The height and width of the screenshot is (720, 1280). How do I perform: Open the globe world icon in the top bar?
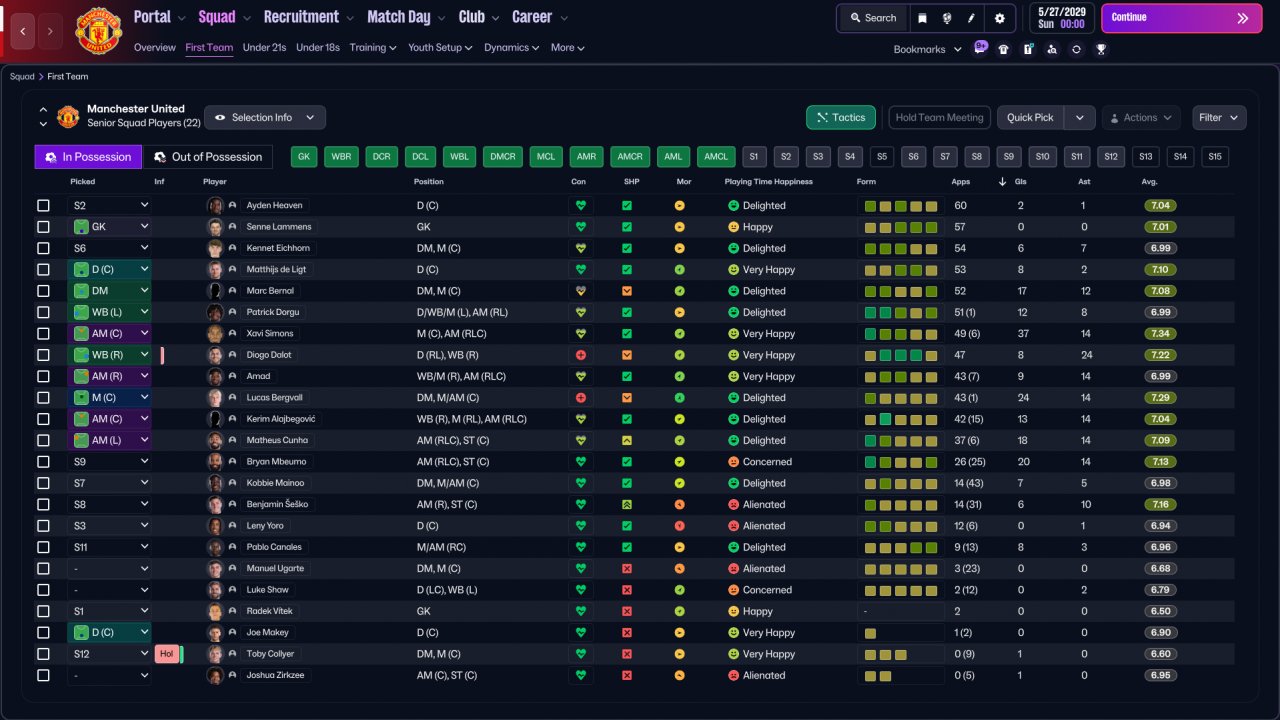pyautogui.click(x=947, y=18)
